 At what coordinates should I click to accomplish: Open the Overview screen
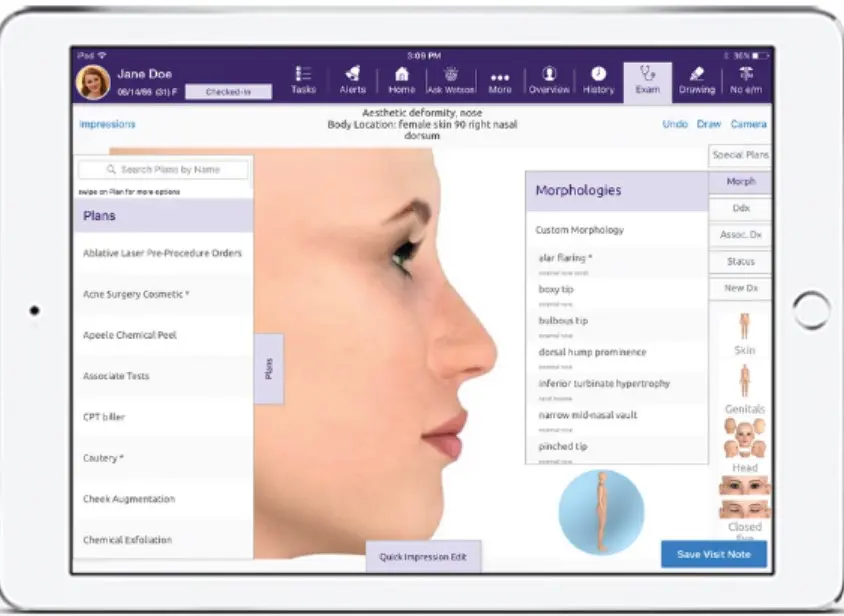point(548,80)
